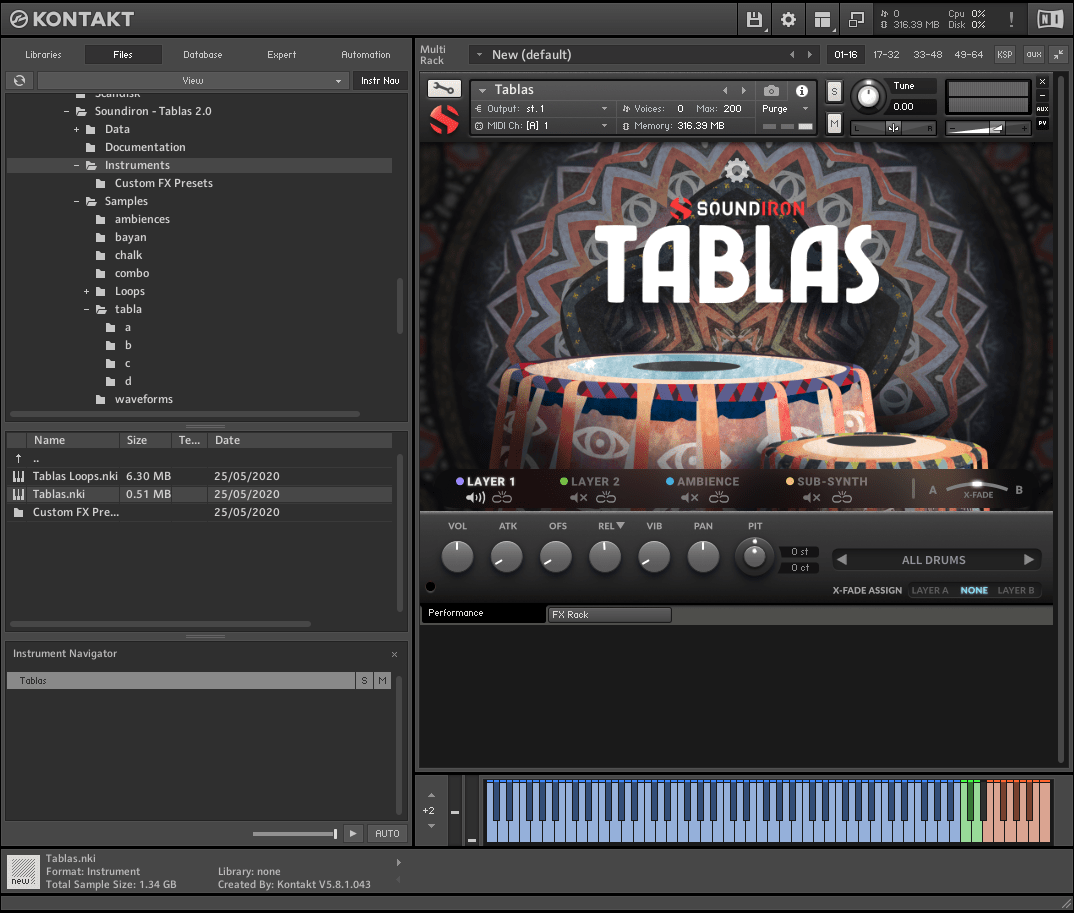Open the workspace panel layout icon
Viewport: 1074px width, 913px height.
(x=823, y=20)
